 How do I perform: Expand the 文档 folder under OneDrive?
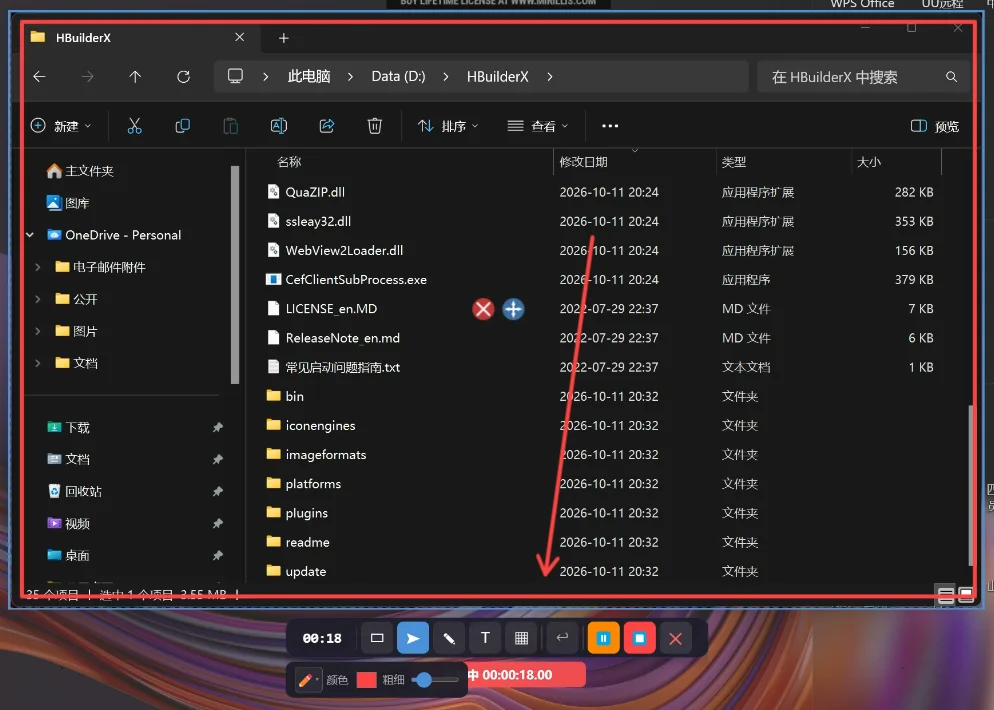(x=37, y=363)
